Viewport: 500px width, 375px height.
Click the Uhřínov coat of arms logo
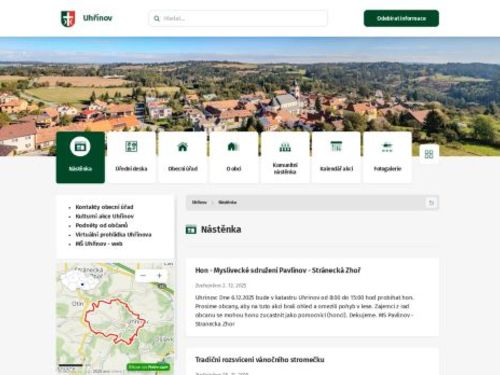tap(68, 19)
